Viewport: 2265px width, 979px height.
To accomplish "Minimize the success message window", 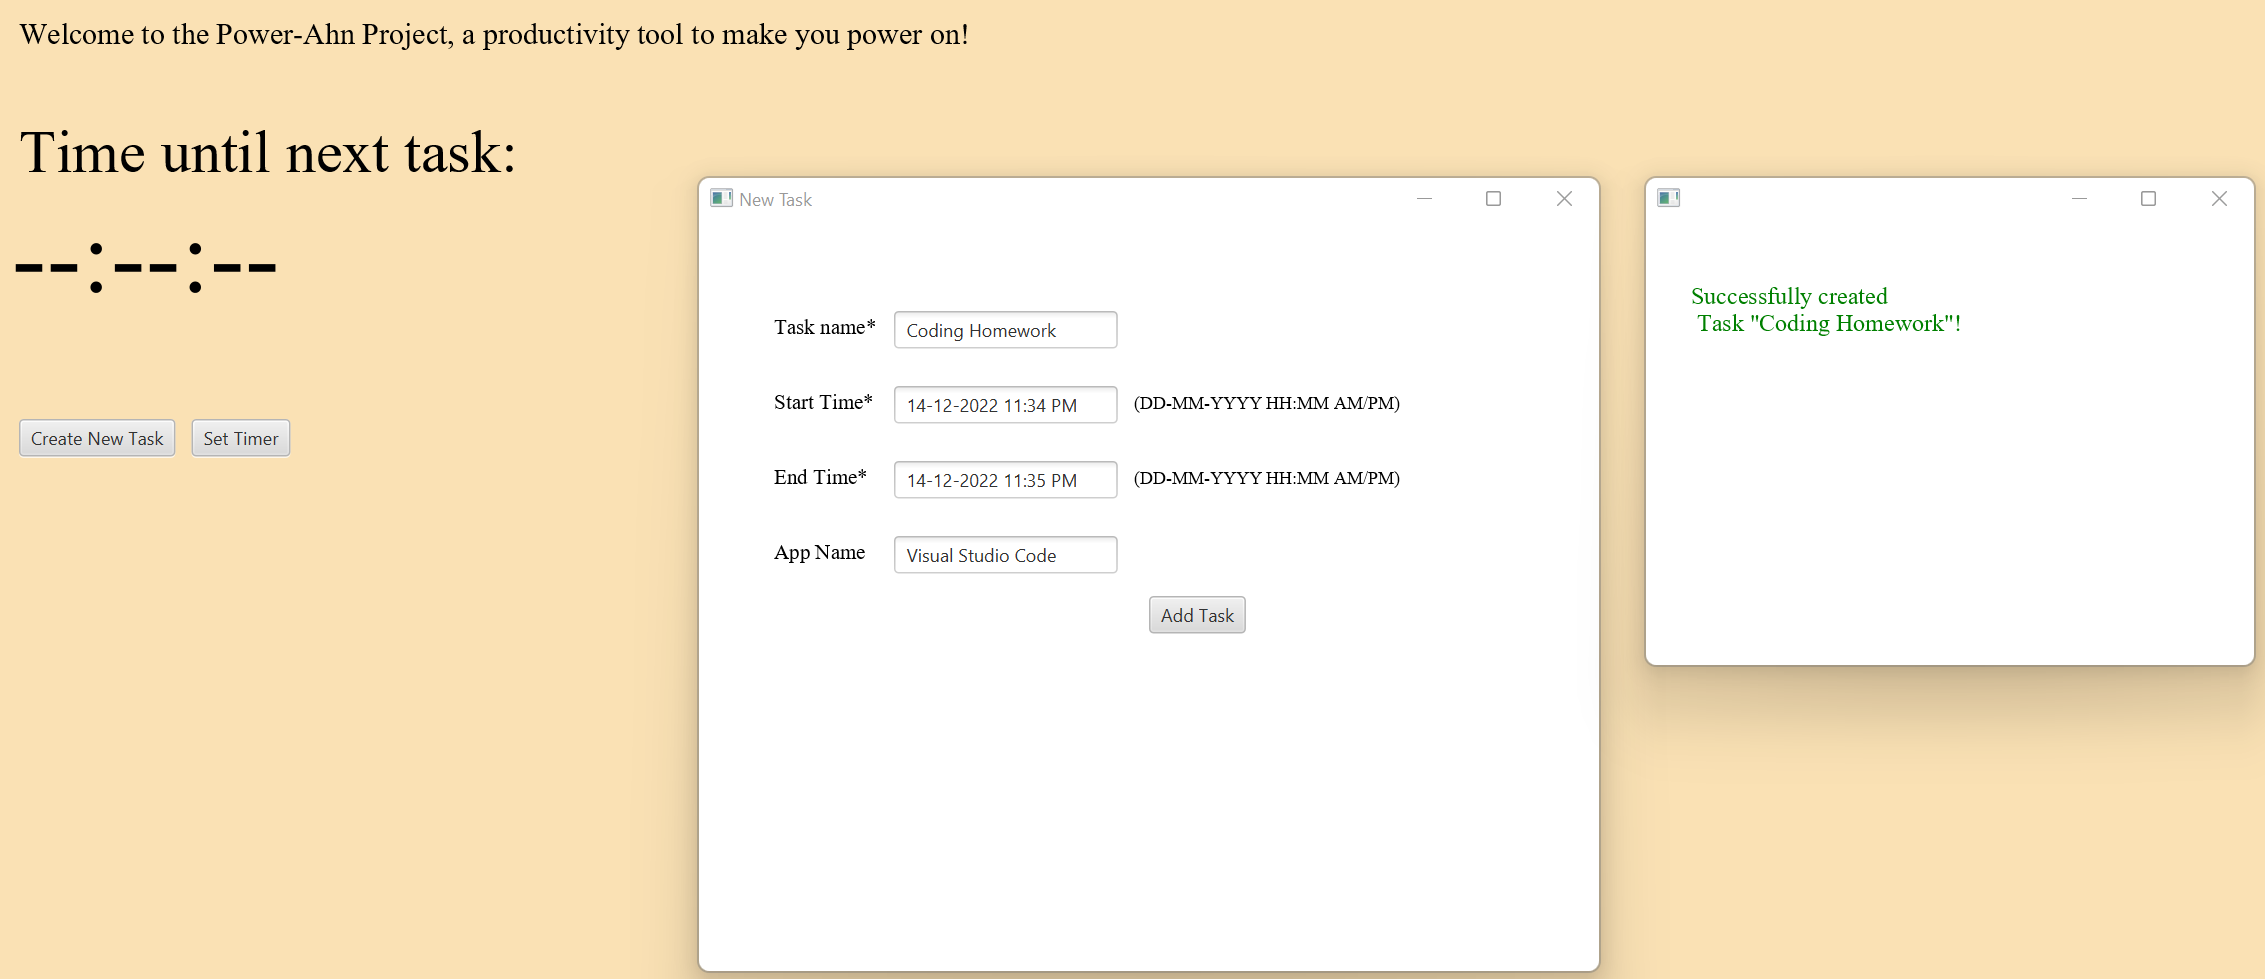I will pyautogui.click(x=2079, y=199).
